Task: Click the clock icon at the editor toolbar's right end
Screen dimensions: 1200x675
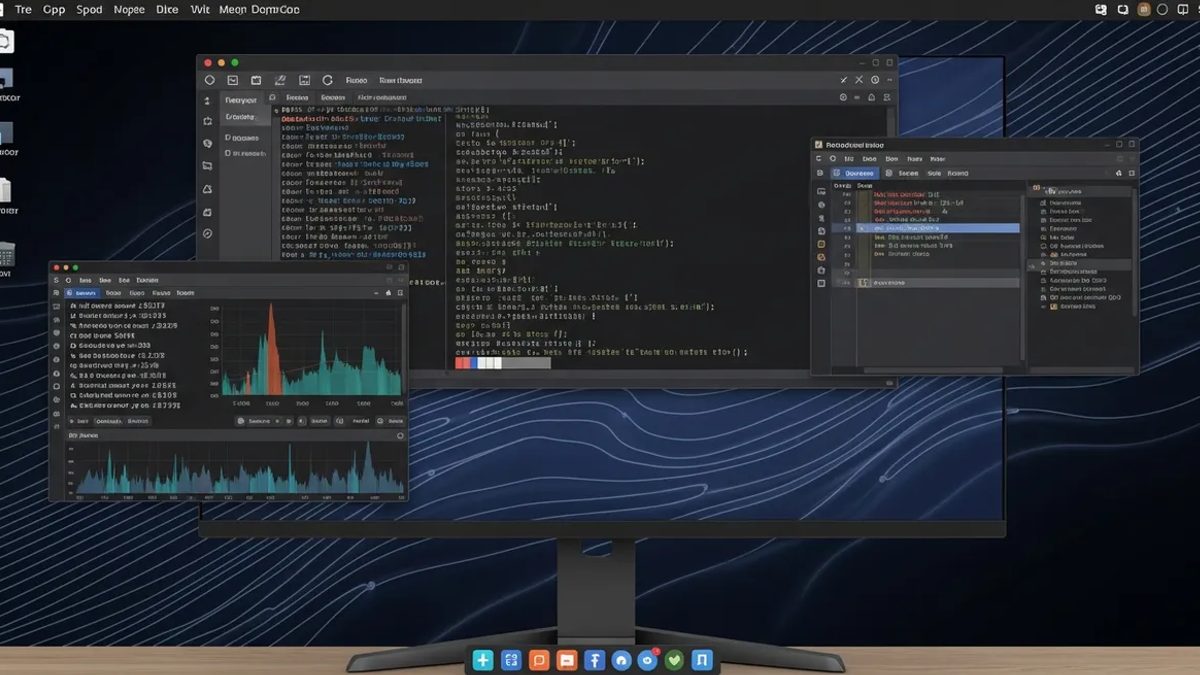Action: tap(875, 80)
